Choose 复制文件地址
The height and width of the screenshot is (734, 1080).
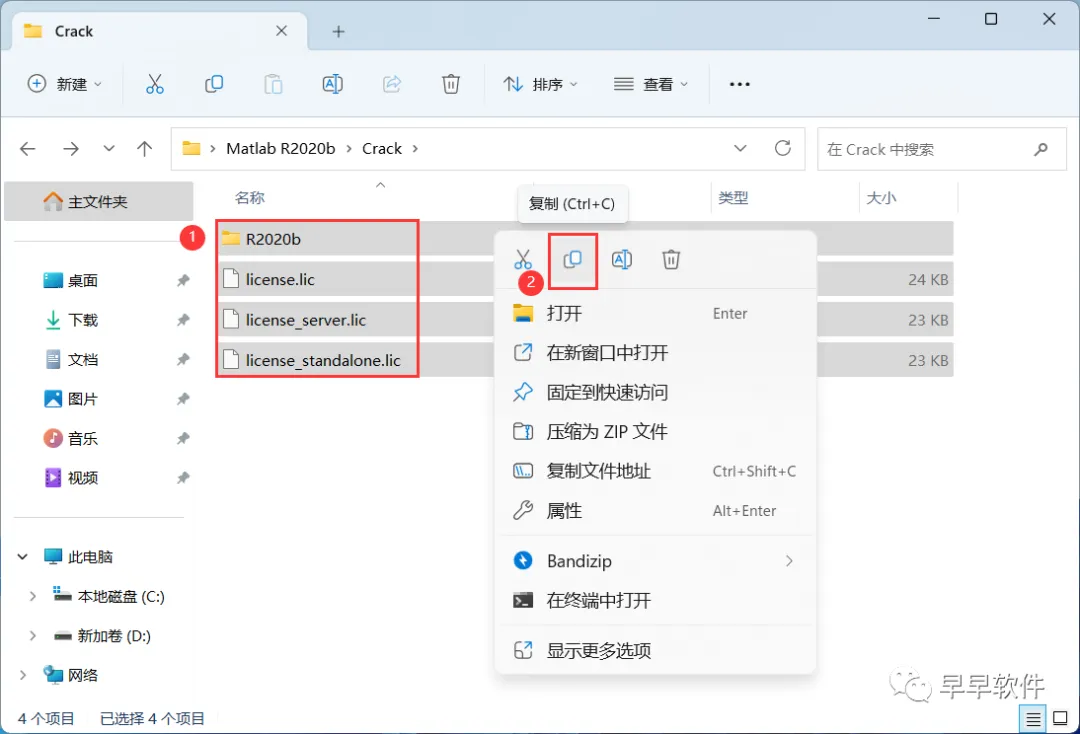(655, 471)
